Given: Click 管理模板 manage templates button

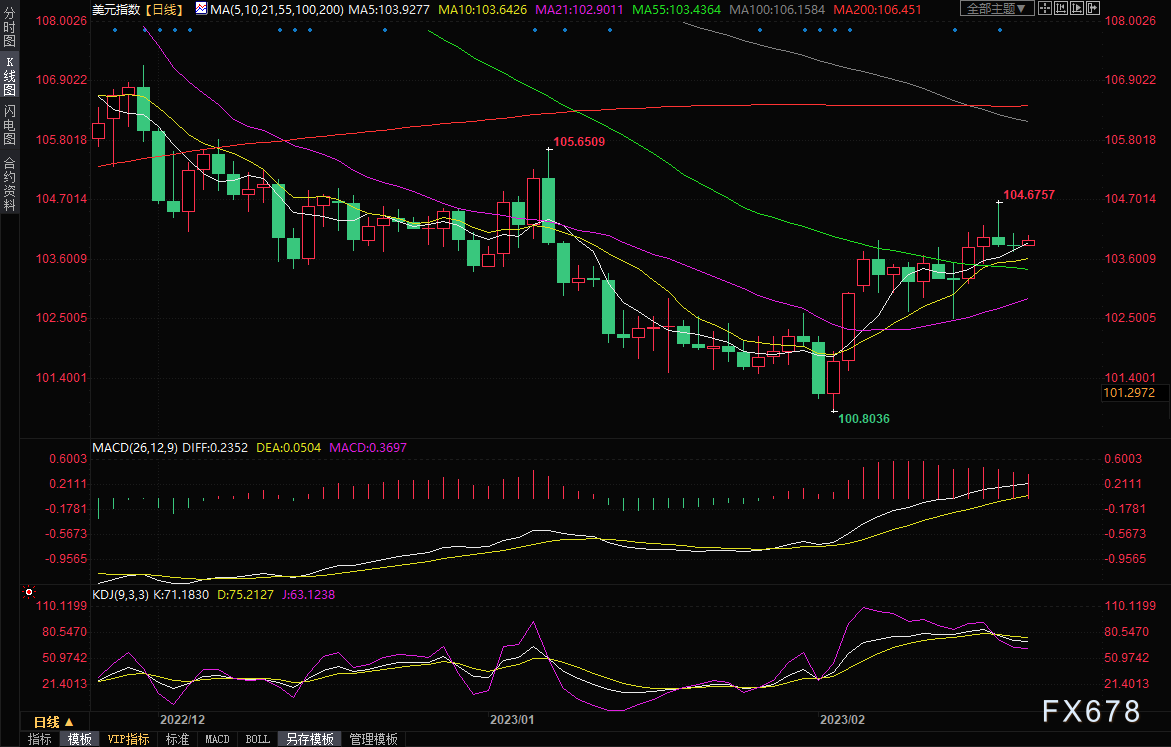Looking at the screenshot, I should (373, 739).
